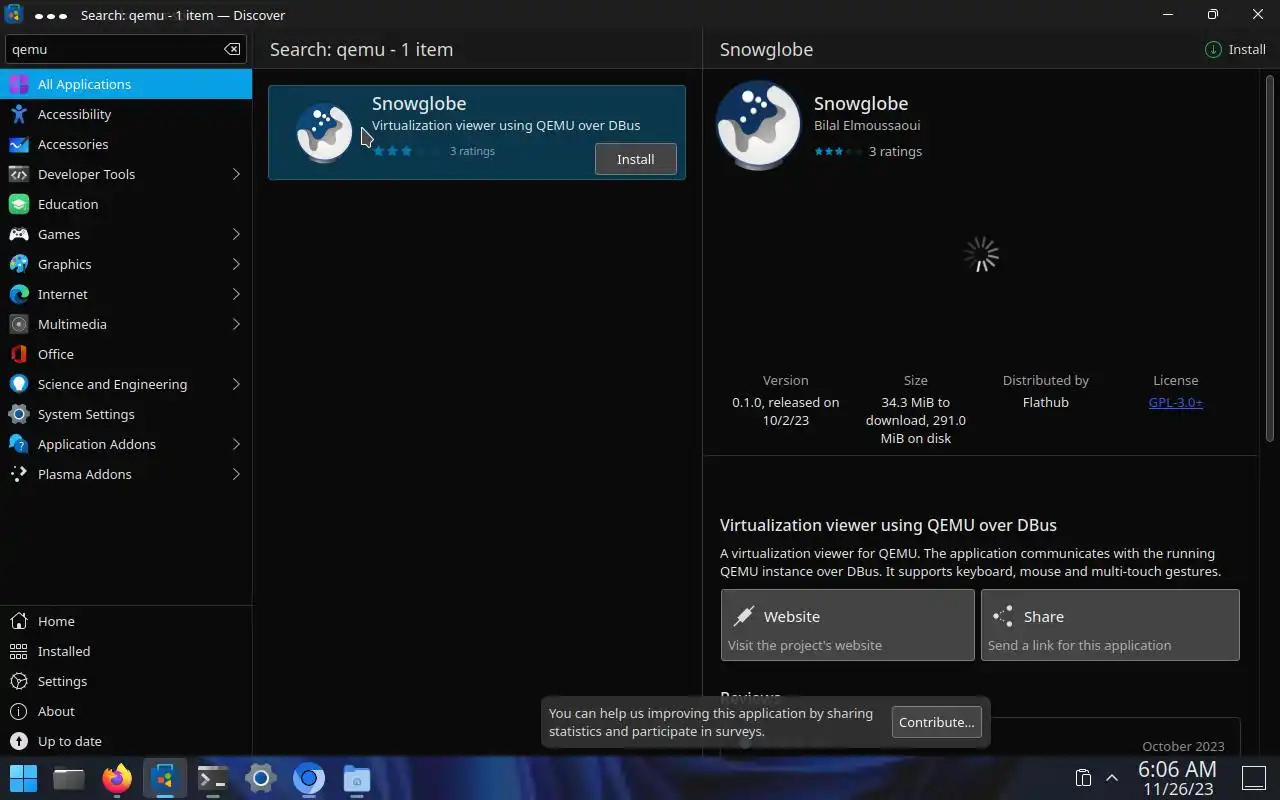Expand the Plasma Addons arrow
Screen dimensions: 1280x800
[x=236, y=474]
